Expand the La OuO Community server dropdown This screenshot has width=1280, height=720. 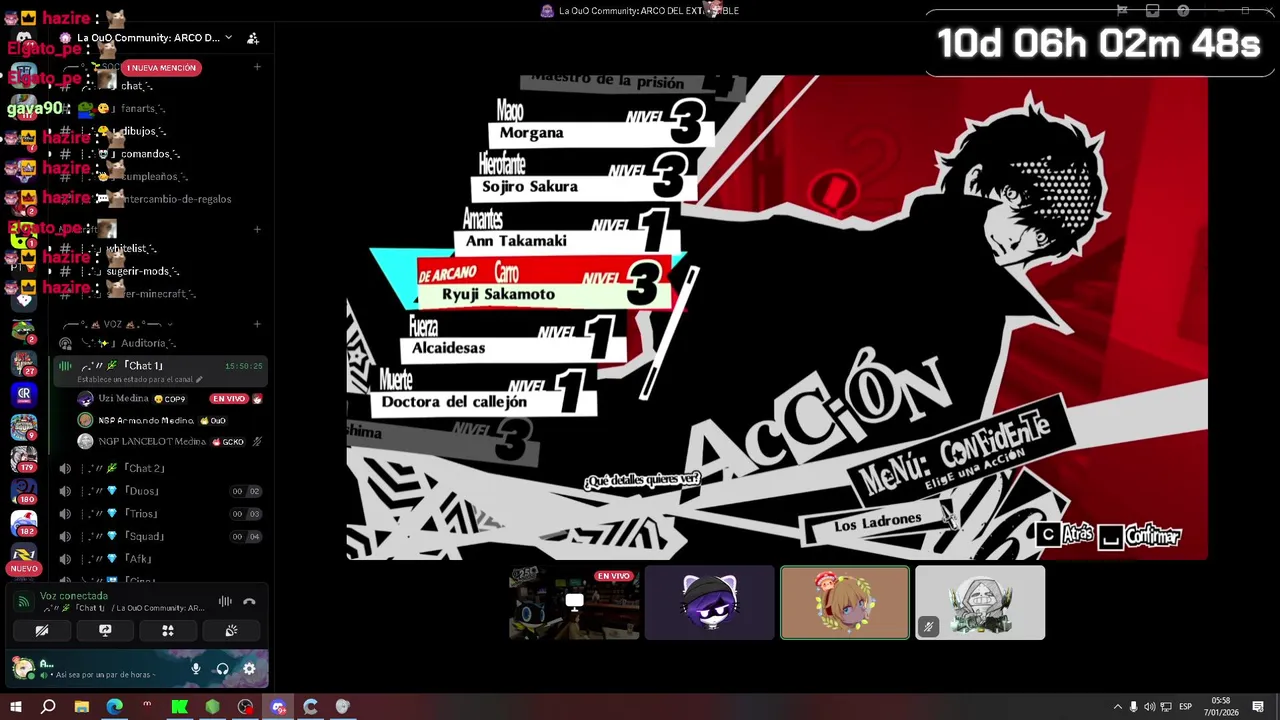coord(228,38)
